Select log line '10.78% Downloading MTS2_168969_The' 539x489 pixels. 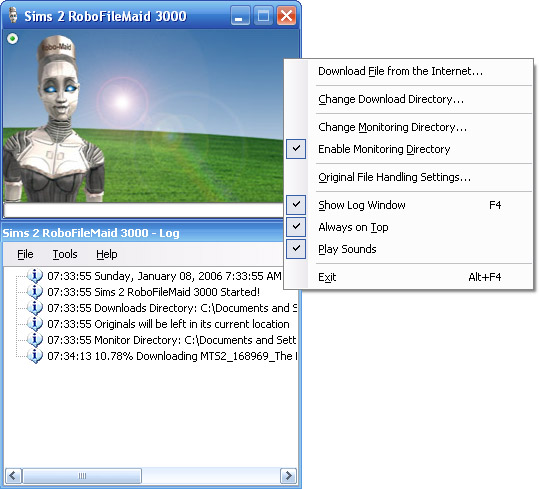[172, 356]
